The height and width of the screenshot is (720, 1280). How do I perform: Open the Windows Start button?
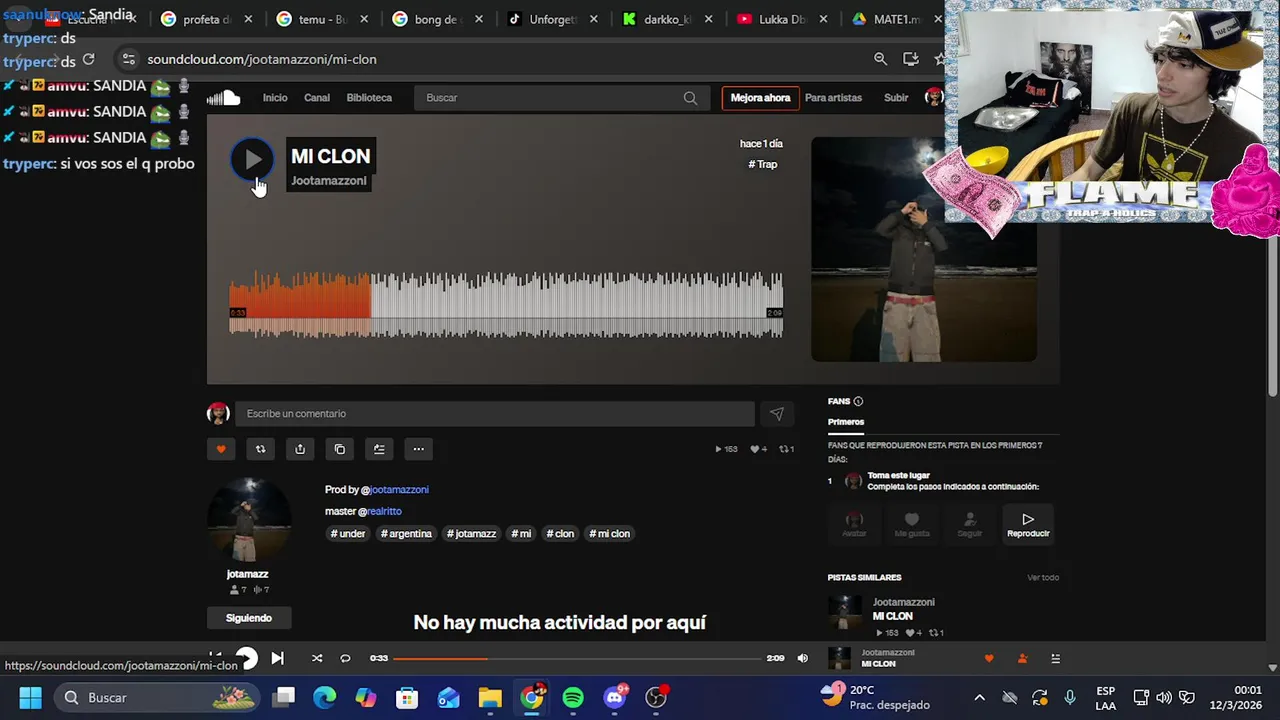point(30,697)
